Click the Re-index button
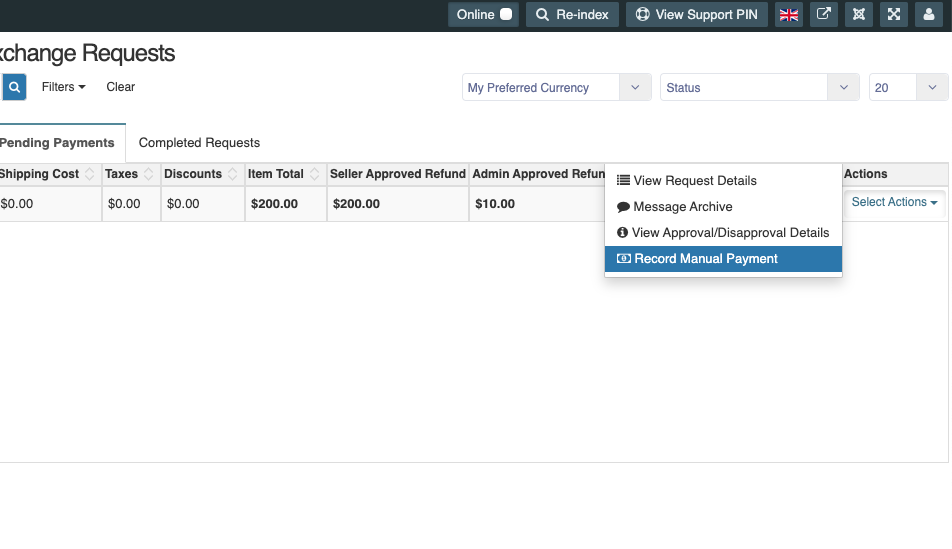Viewport: 952px width, 549px height. pyautogui.click(x=572, y=15)
